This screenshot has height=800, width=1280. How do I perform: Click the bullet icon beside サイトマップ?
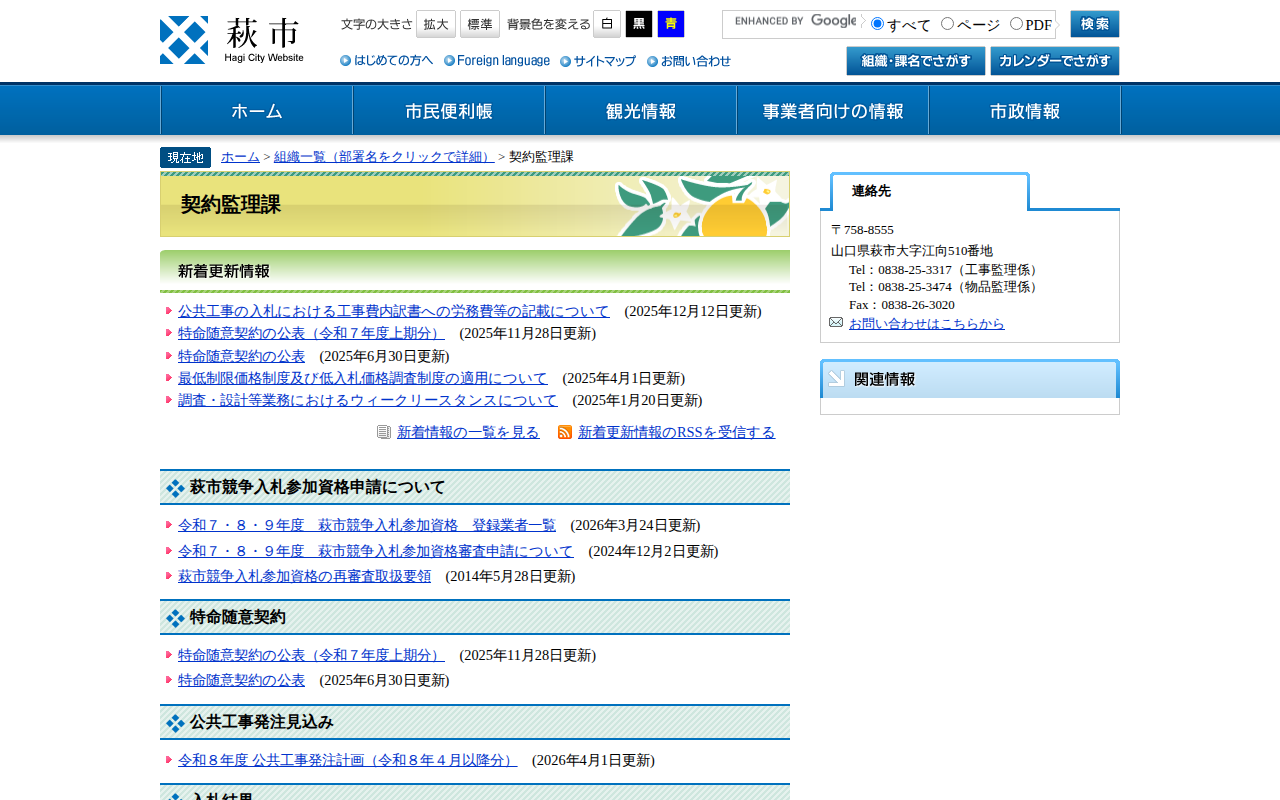point(566,61)
